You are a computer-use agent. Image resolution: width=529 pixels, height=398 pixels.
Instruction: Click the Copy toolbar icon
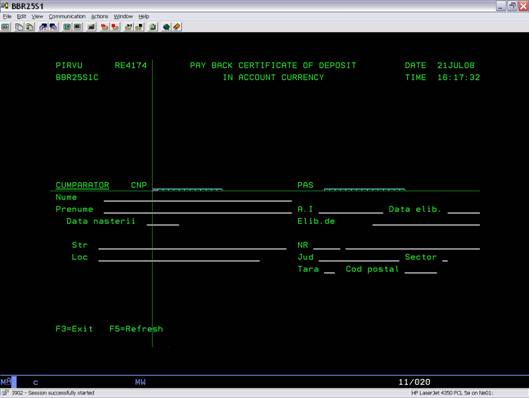pyautogui.click(x=19, y=27)
